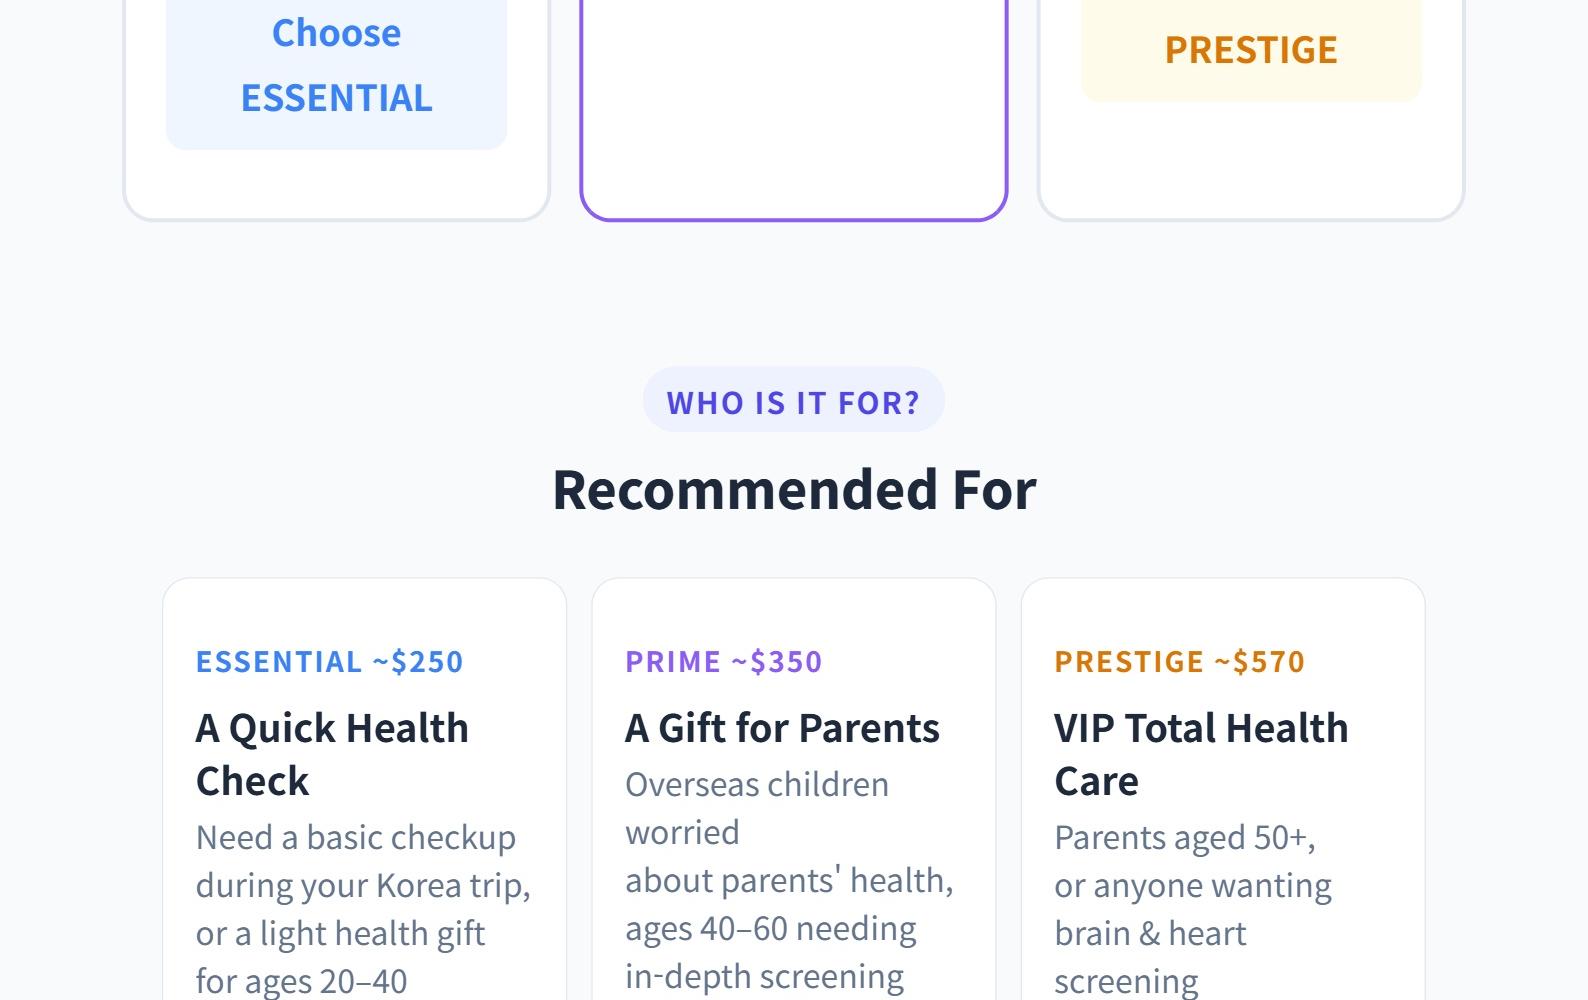Viewport: 1588px width, 1000px height.
Task: Click the Overseas children worried description text
Action: coord(757,808)
